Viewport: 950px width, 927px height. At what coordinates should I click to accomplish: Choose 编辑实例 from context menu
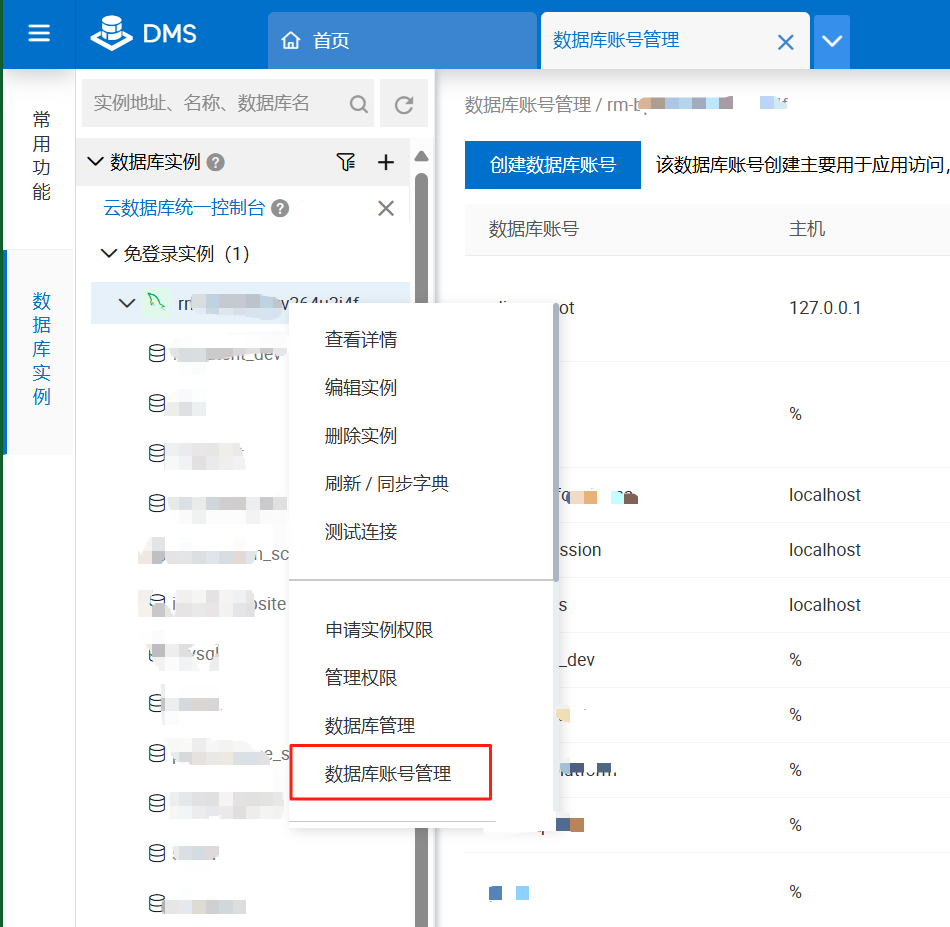click(x=360, y=387)
